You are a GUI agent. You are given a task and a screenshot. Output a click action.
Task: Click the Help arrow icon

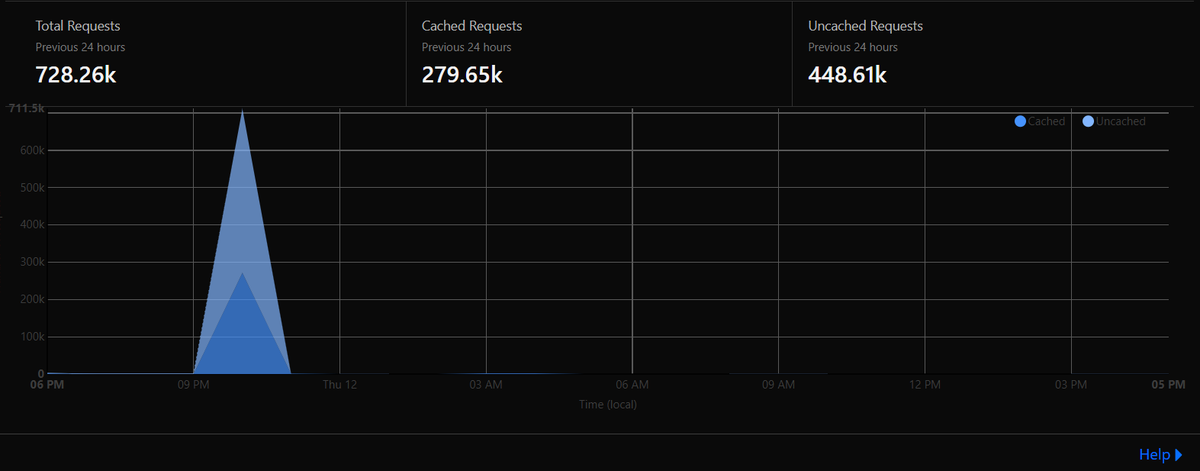1178,456
